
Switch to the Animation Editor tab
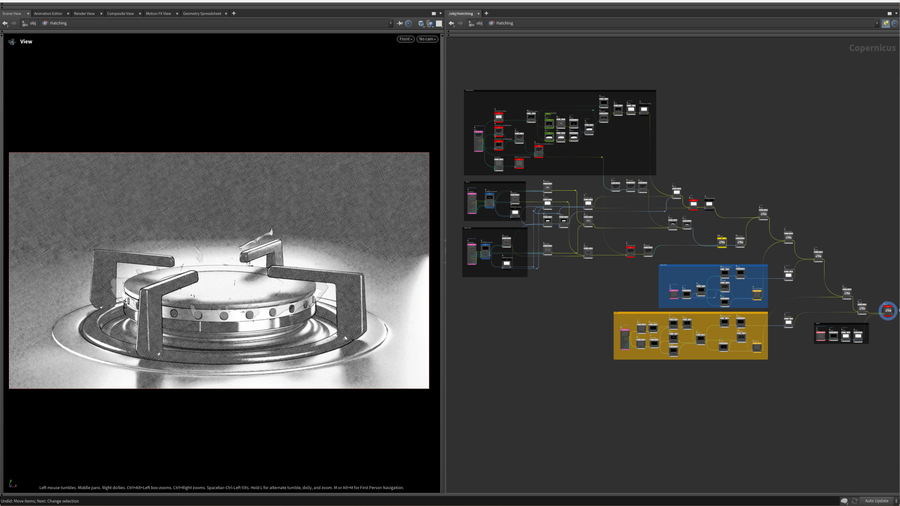coord(48,13)
